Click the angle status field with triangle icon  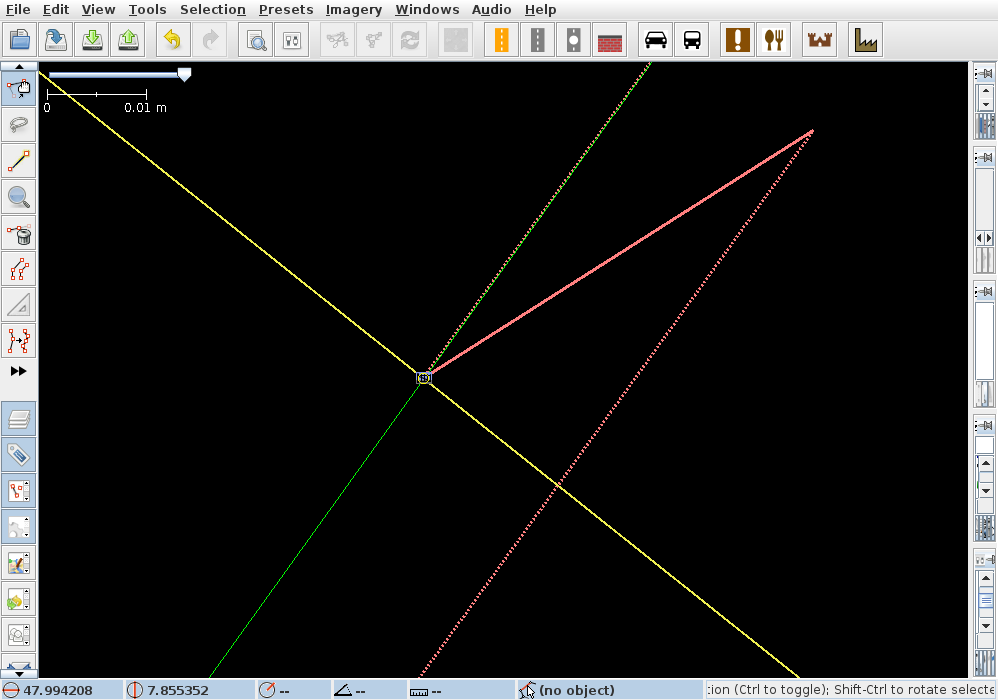tap(368, 690)
